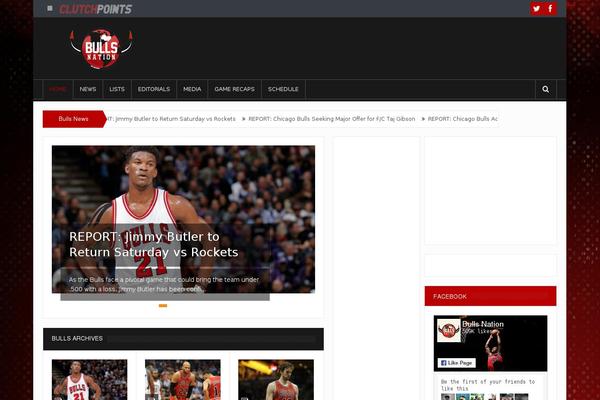Image resolution: width=600 pixels, height=400 pixels.
Task: Click the Bulls News ticker label
Action: click(73, 119)
